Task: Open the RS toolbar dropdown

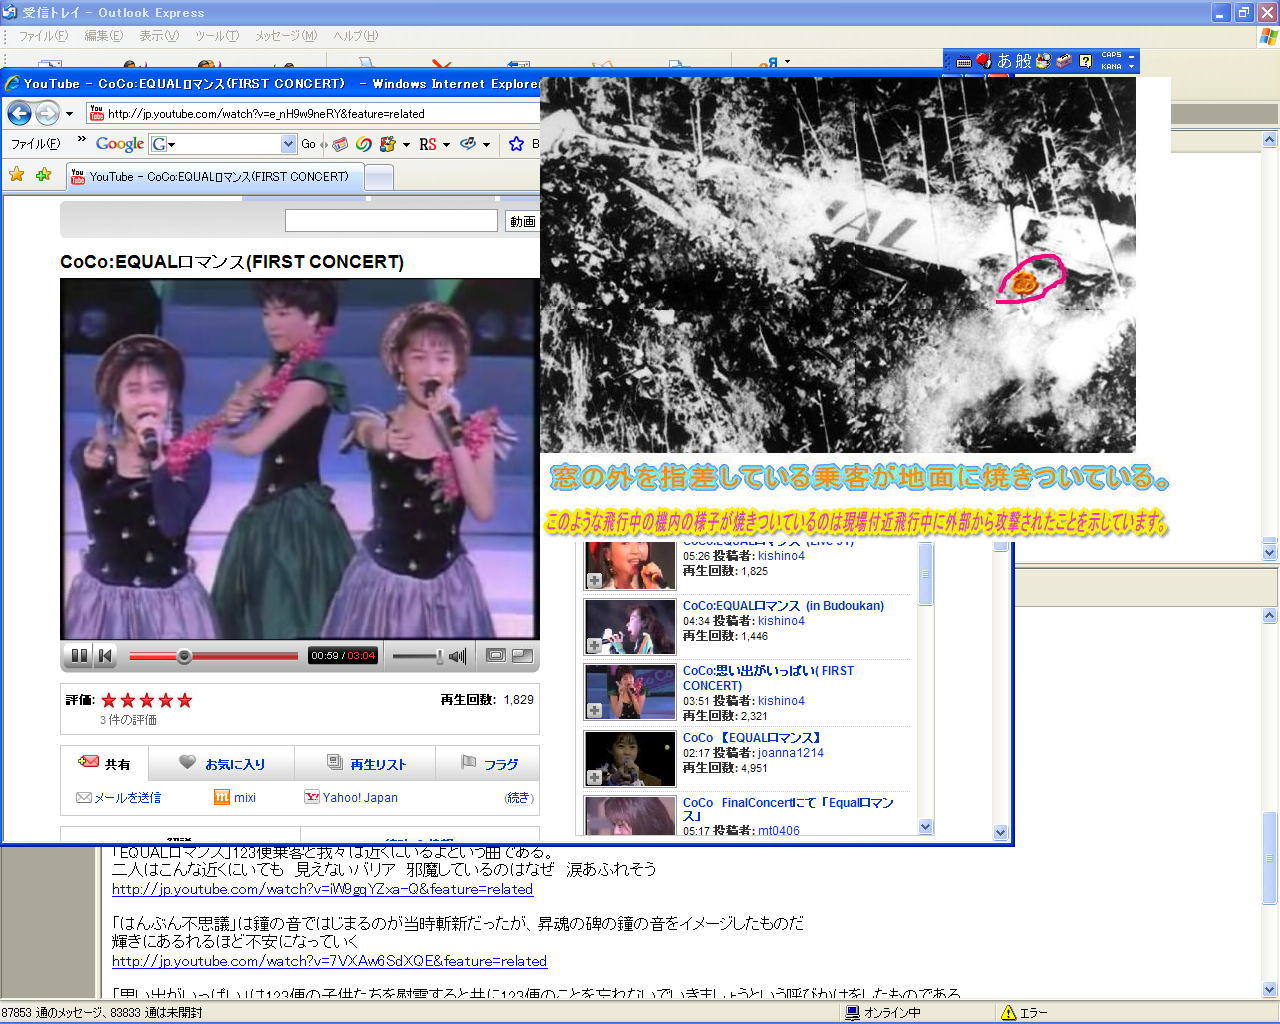Action: tap(446, 145)
